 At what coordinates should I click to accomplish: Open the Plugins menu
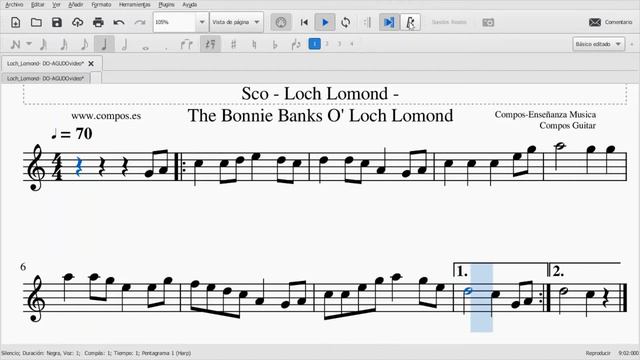(x=166, y=5)
